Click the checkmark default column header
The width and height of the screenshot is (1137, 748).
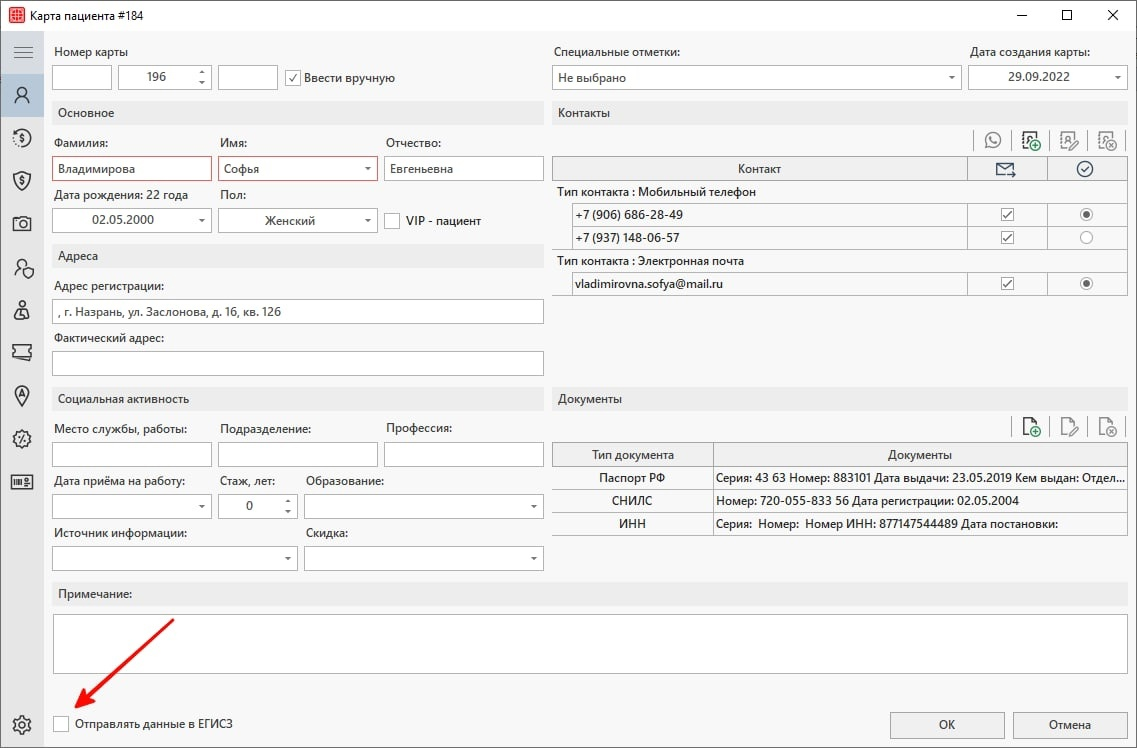(x=1086, y=169)
